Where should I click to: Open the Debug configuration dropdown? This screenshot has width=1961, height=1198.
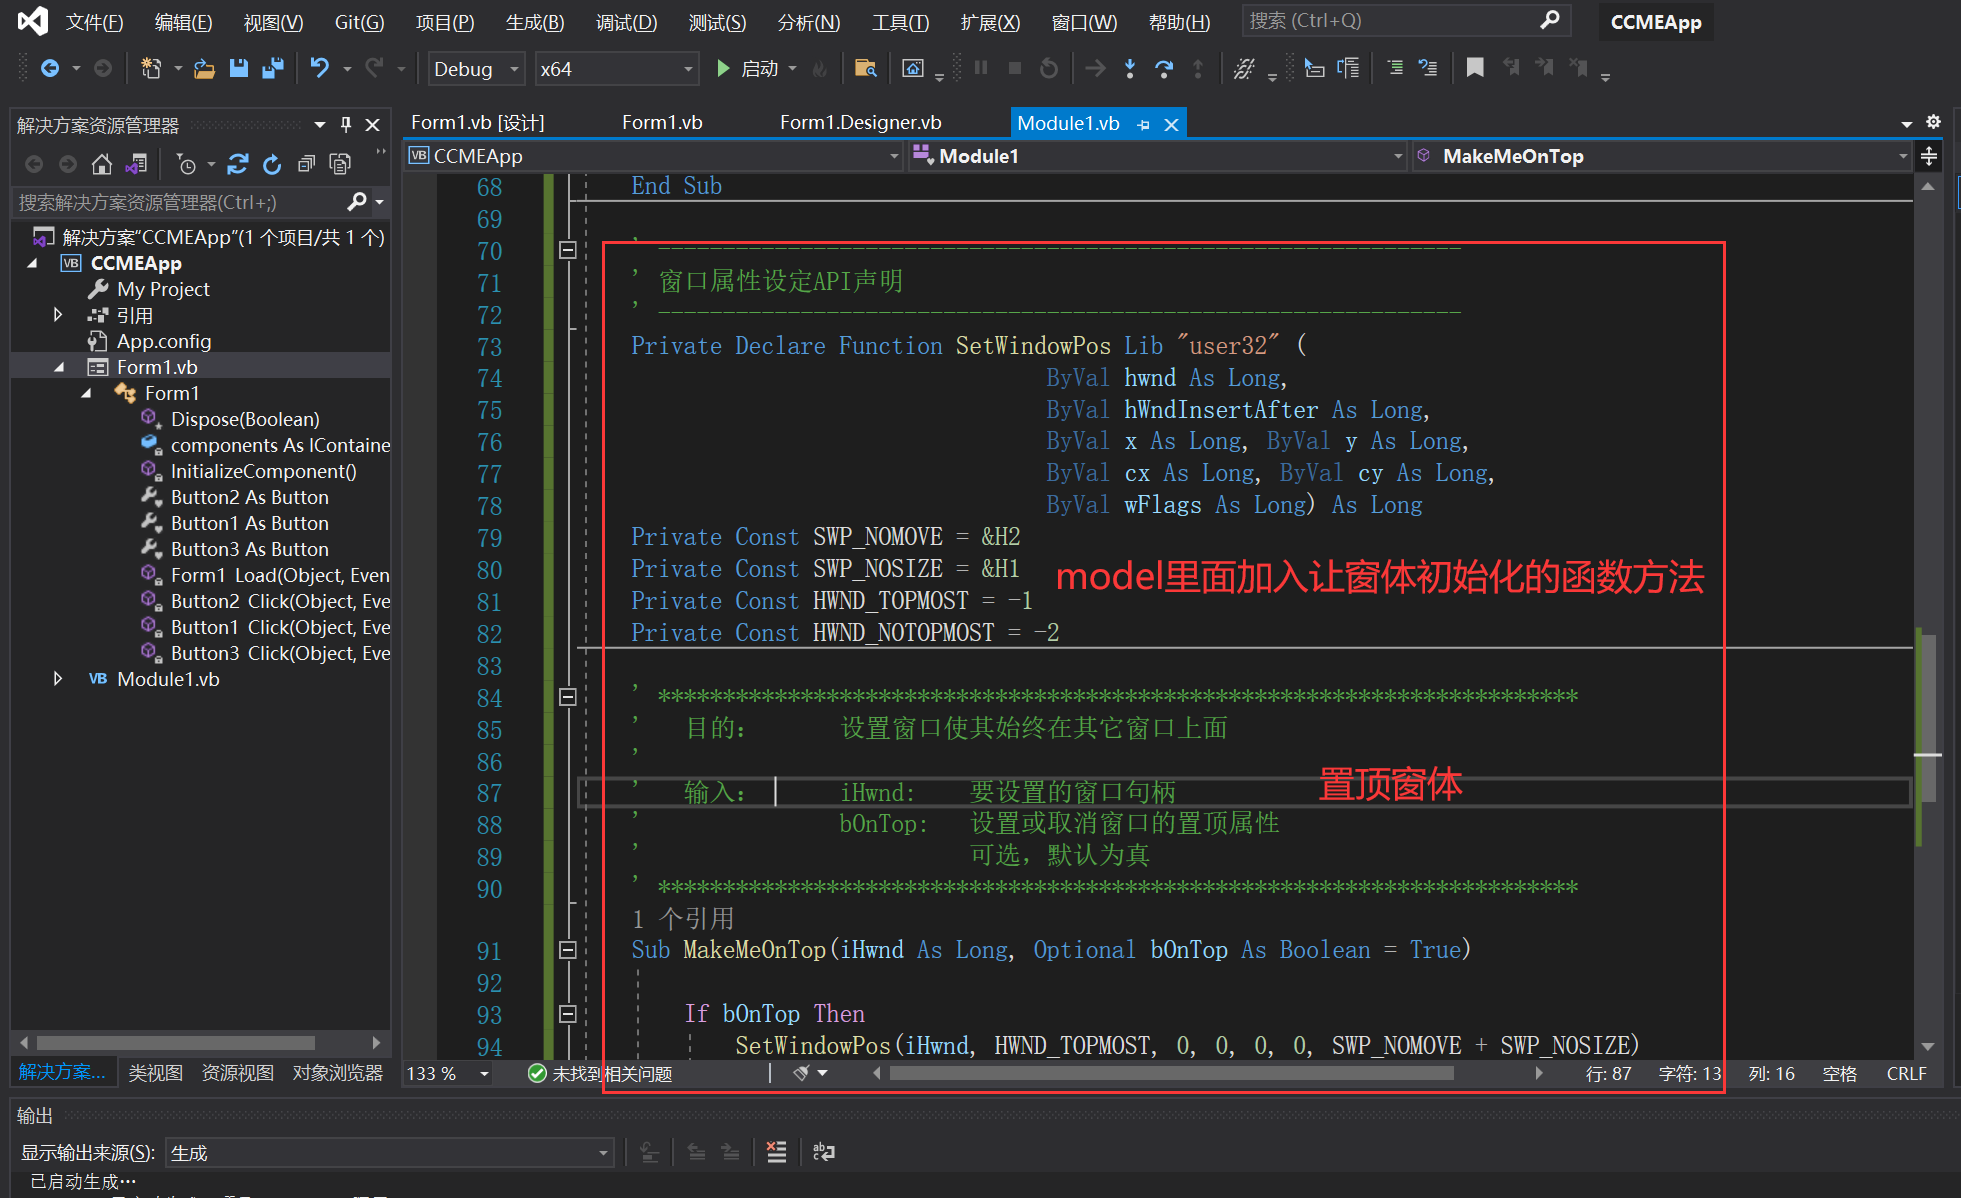click(x=476, y=69)
